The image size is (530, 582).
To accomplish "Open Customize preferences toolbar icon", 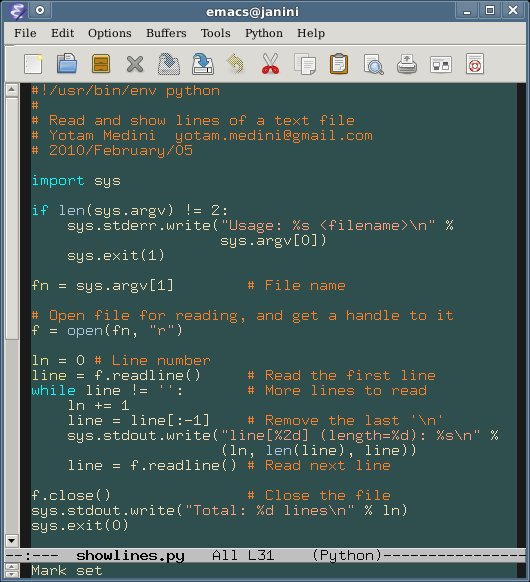I will tap(441, 65).
